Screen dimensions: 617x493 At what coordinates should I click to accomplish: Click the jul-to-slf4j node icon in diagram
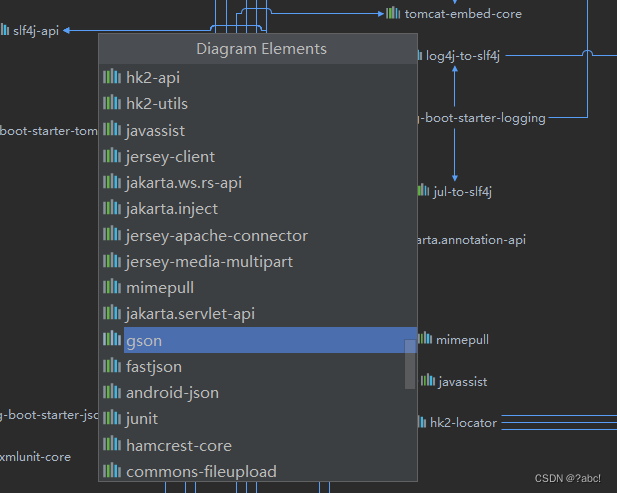423,190
